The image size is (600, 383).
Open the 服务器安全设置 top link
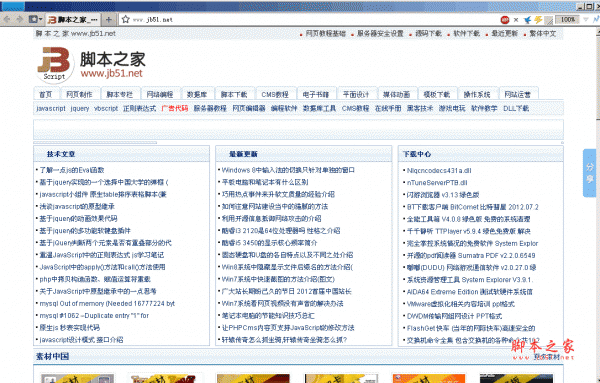(x=380, y=34)
